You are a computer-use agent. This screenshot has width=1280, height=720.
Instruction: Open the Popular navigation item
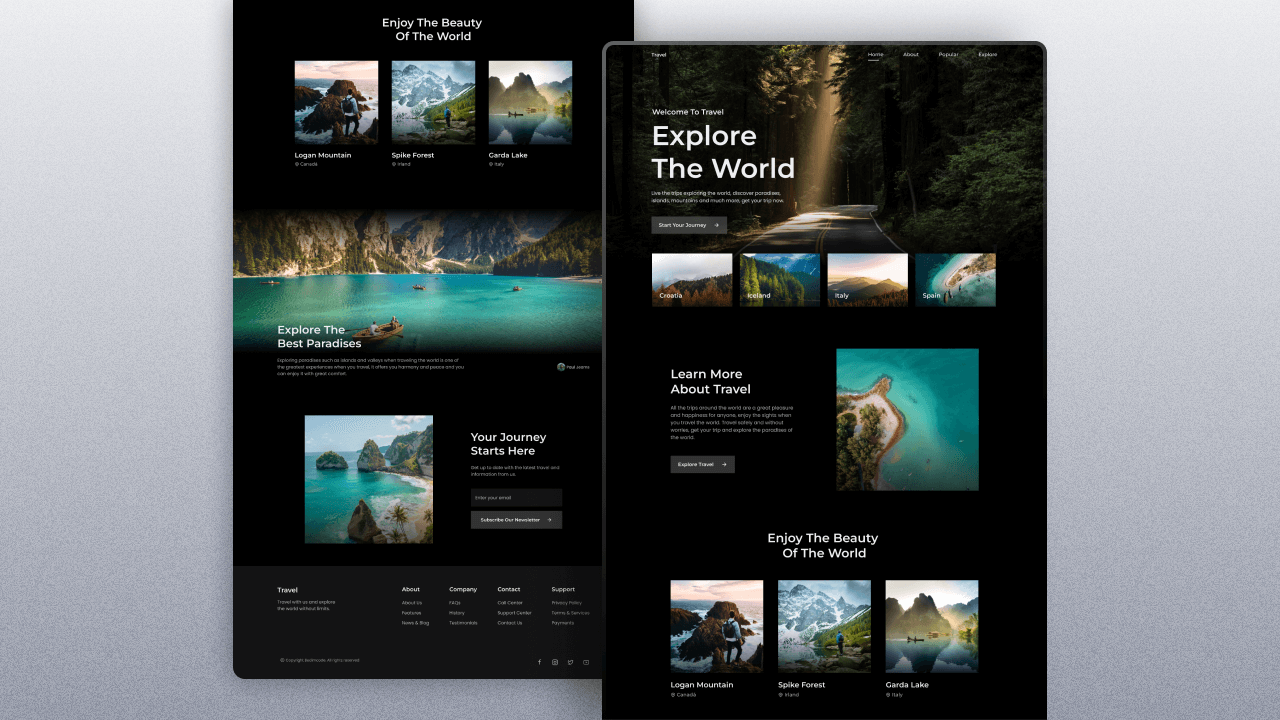947,54
